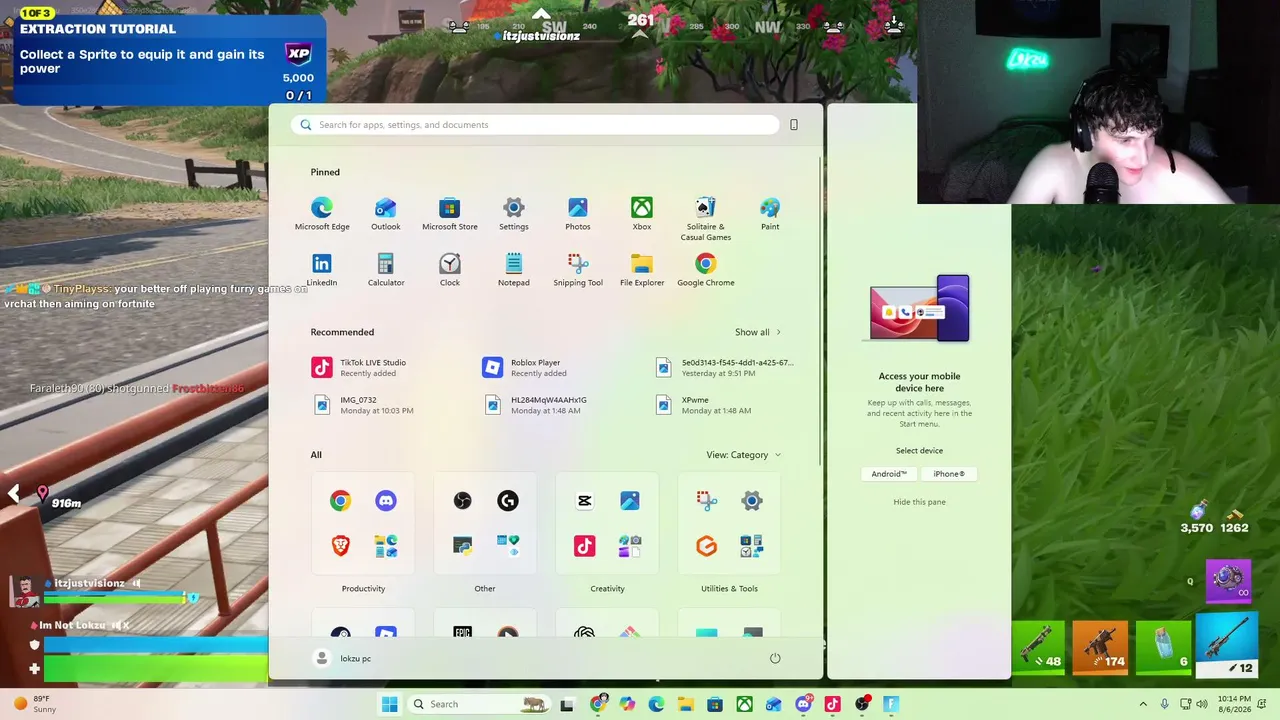Launch the pinned Photos app

pos(578,214)
